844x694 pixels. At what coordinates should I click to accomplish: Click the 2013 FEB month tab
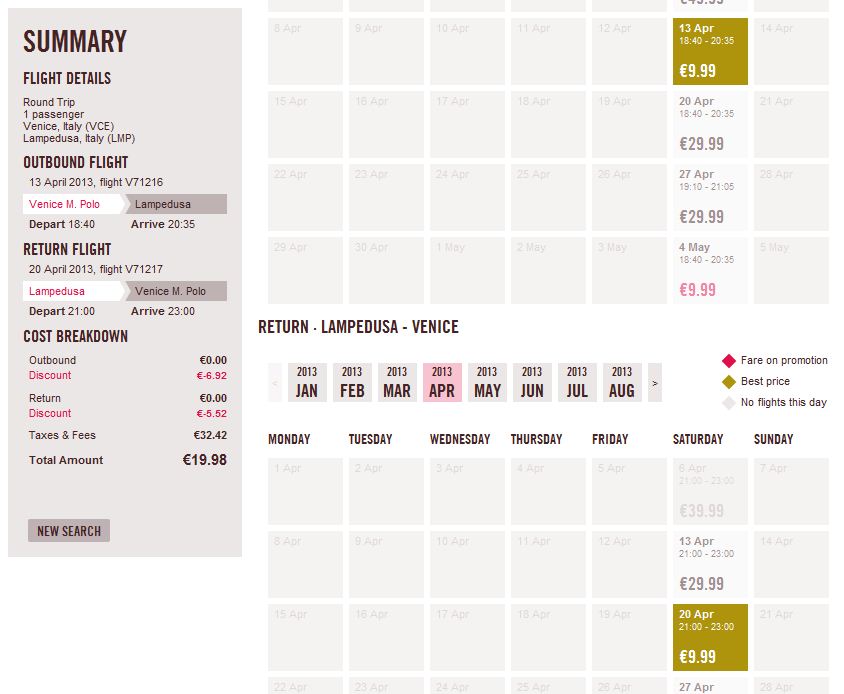coord(352,383)
